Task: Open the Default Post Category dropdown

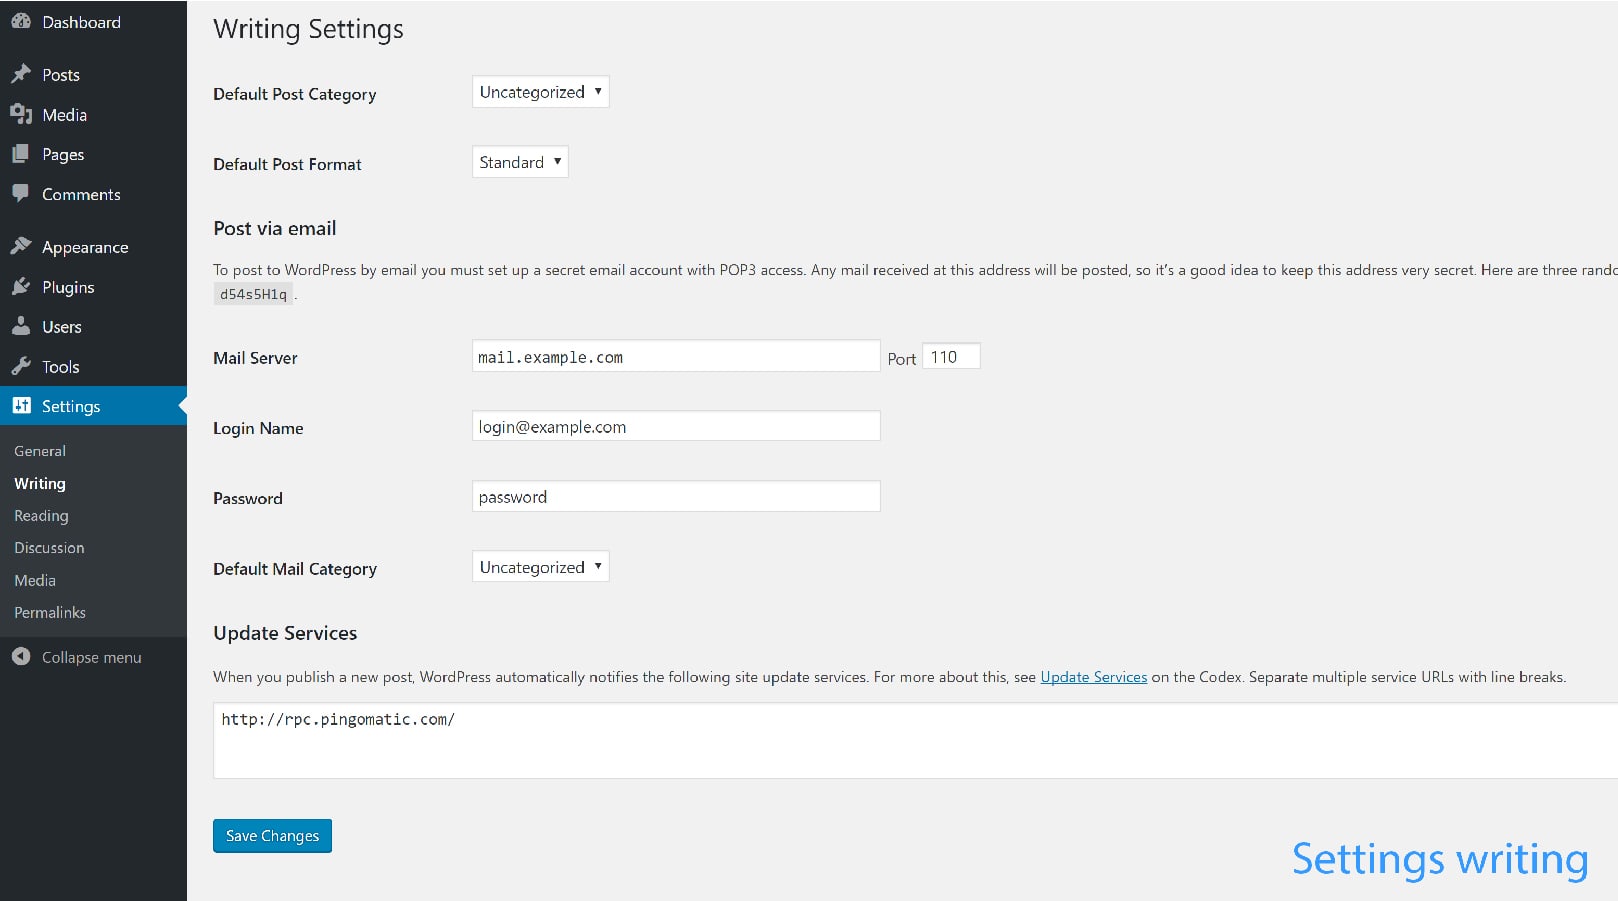Action: 540,92
